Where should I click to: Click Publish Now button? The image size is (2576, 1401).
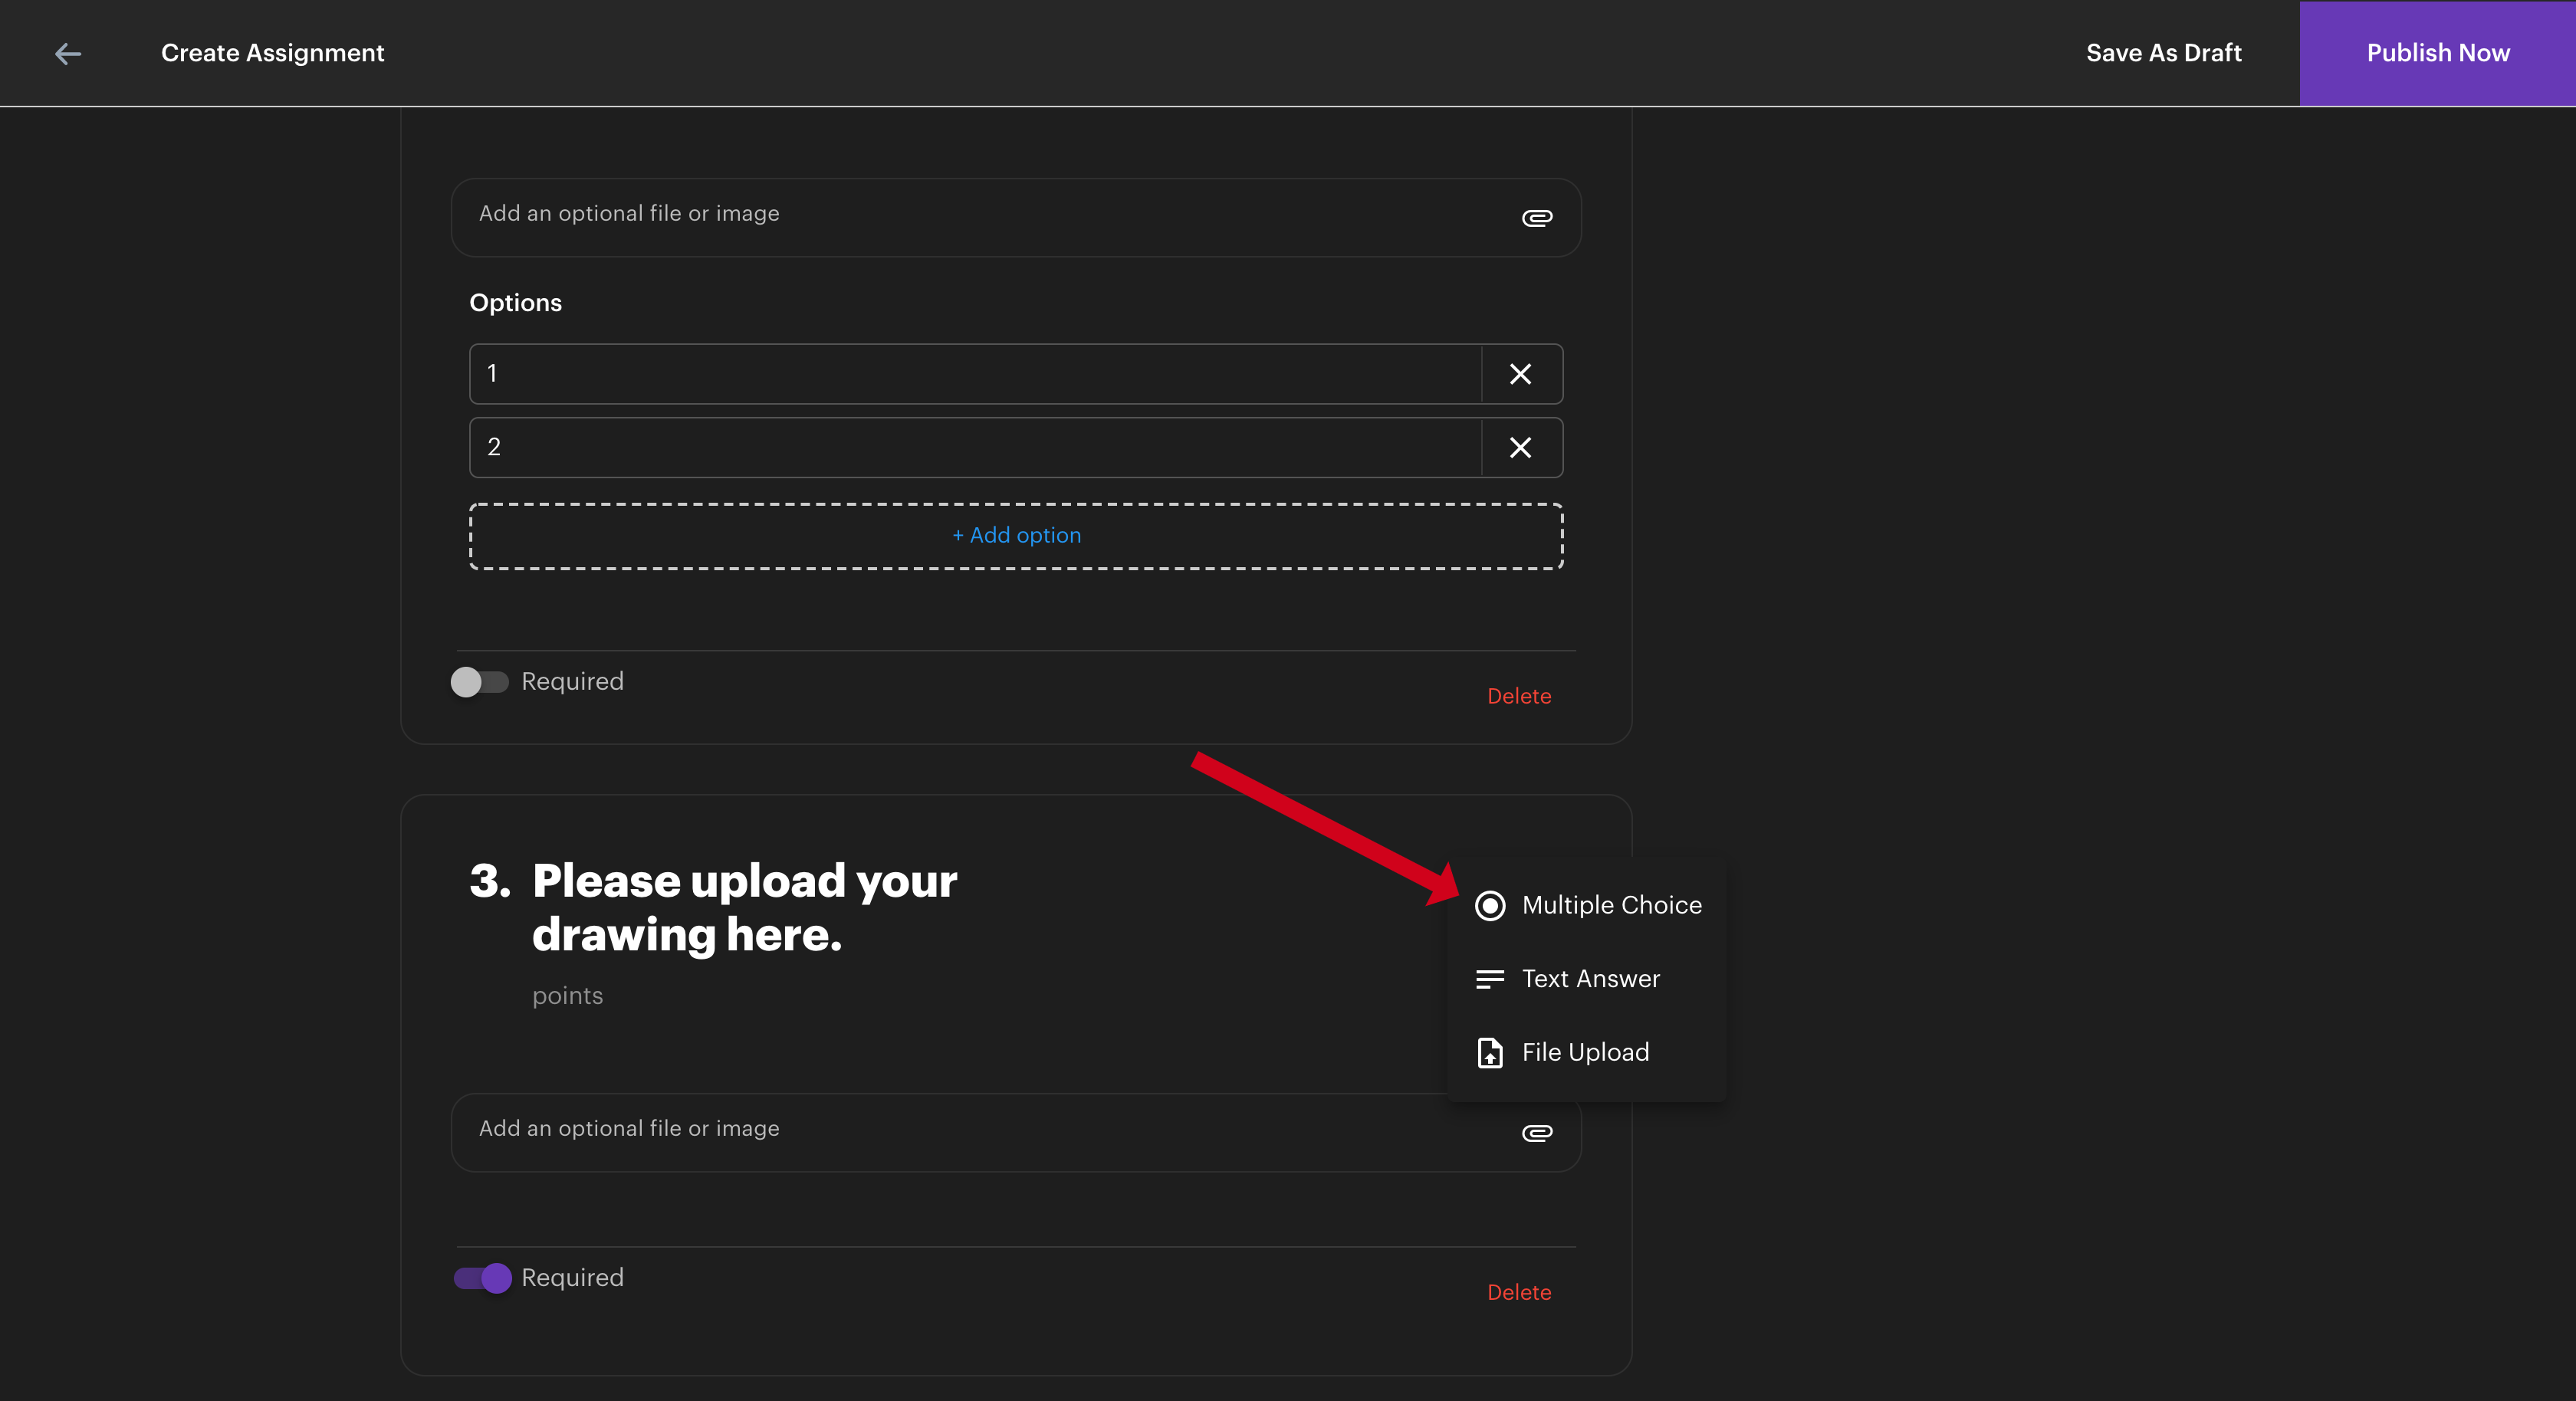click(2437, 53)
